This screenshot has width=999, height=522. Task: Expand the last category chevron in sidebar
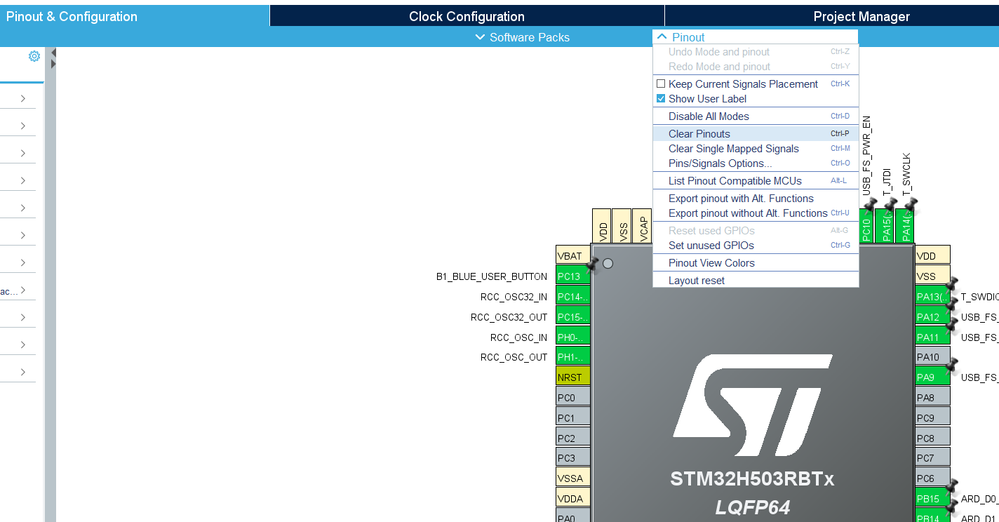tap(23, 372)
